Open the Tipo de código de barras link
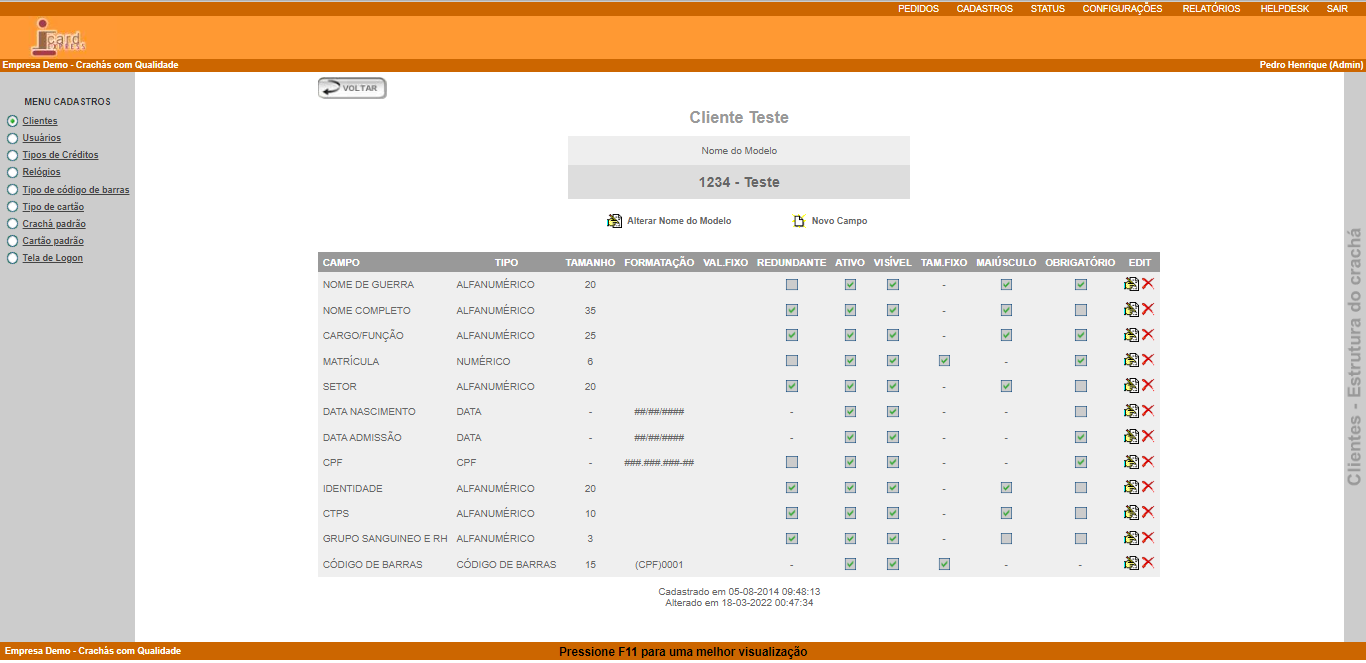The image size is (1366, 663). 76,190
